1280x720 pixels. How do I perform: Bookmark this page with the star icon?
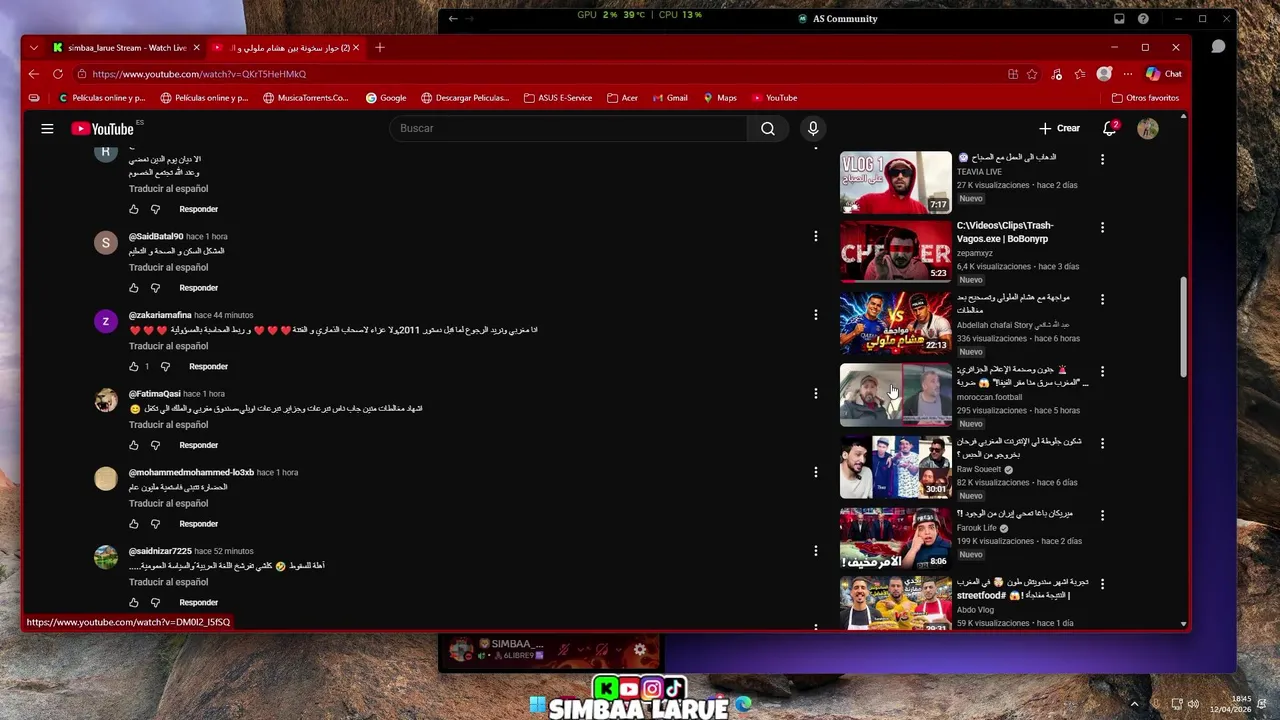[x=1032, y=74]
